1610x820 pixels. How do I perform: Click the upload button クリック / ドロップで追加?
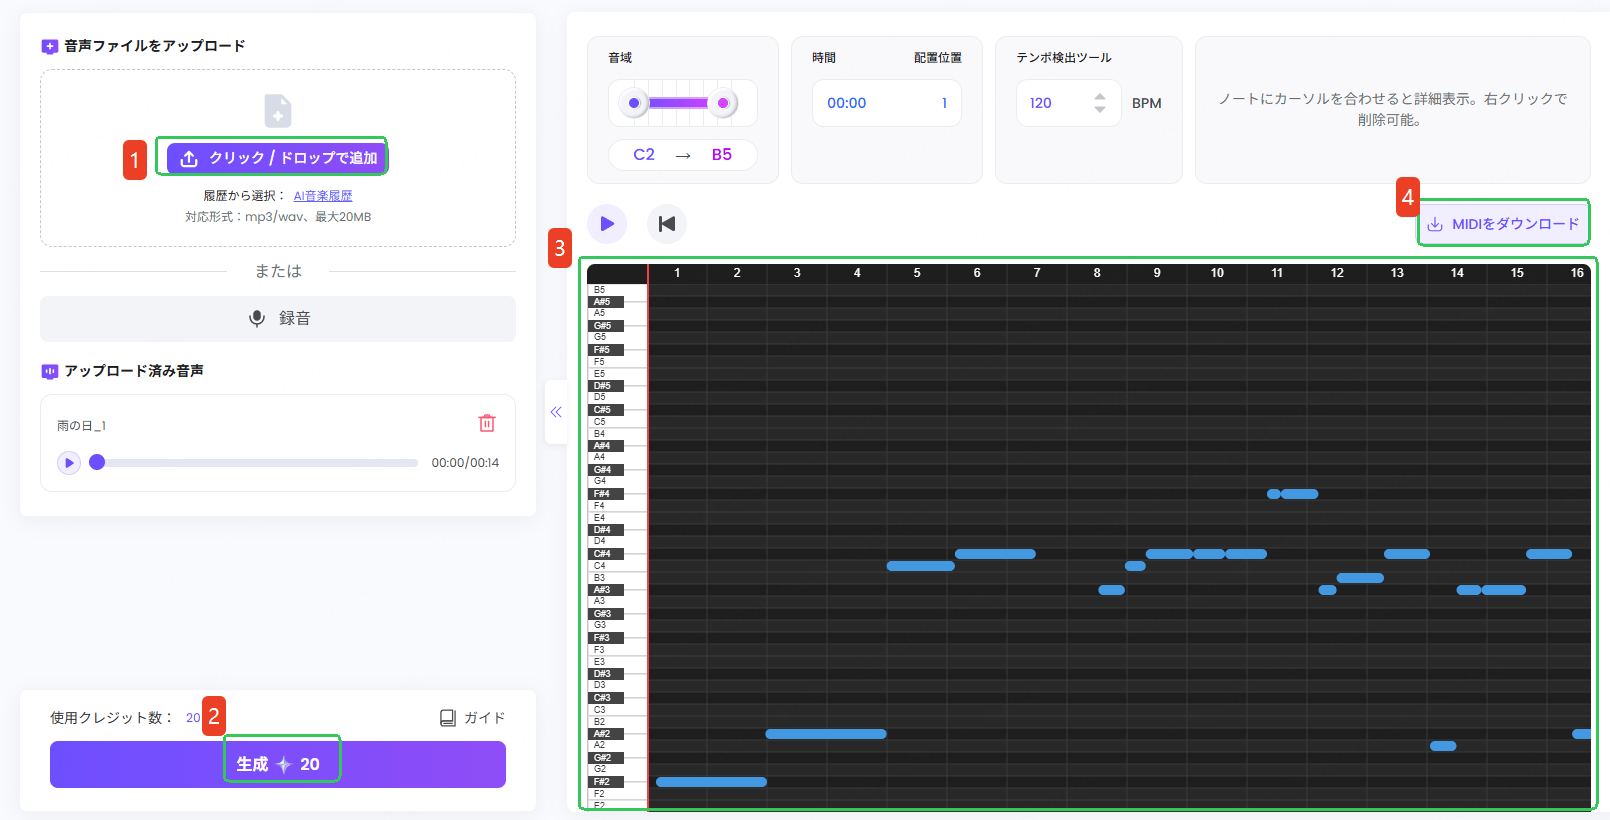(276, 158)
